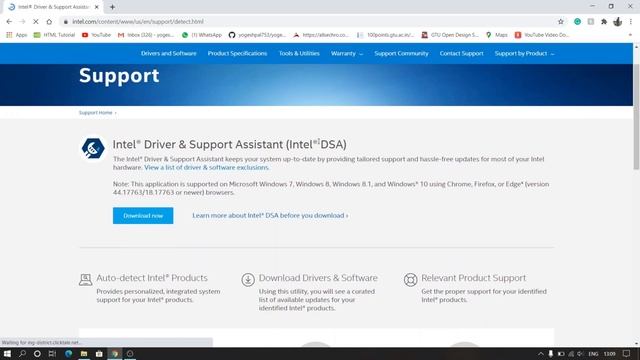
Task: Open the Windows Start menu
Action: coord(7,354)
